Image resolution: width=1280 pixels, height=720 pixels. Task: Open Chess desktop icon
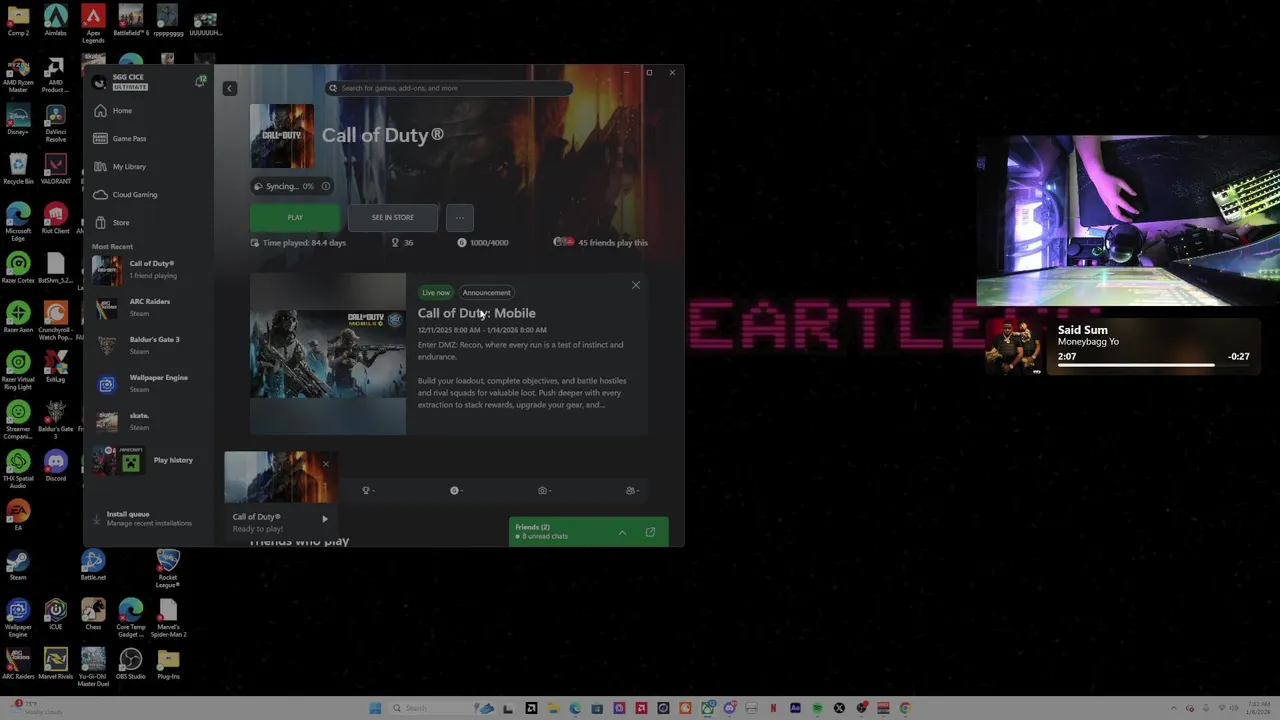93,614
